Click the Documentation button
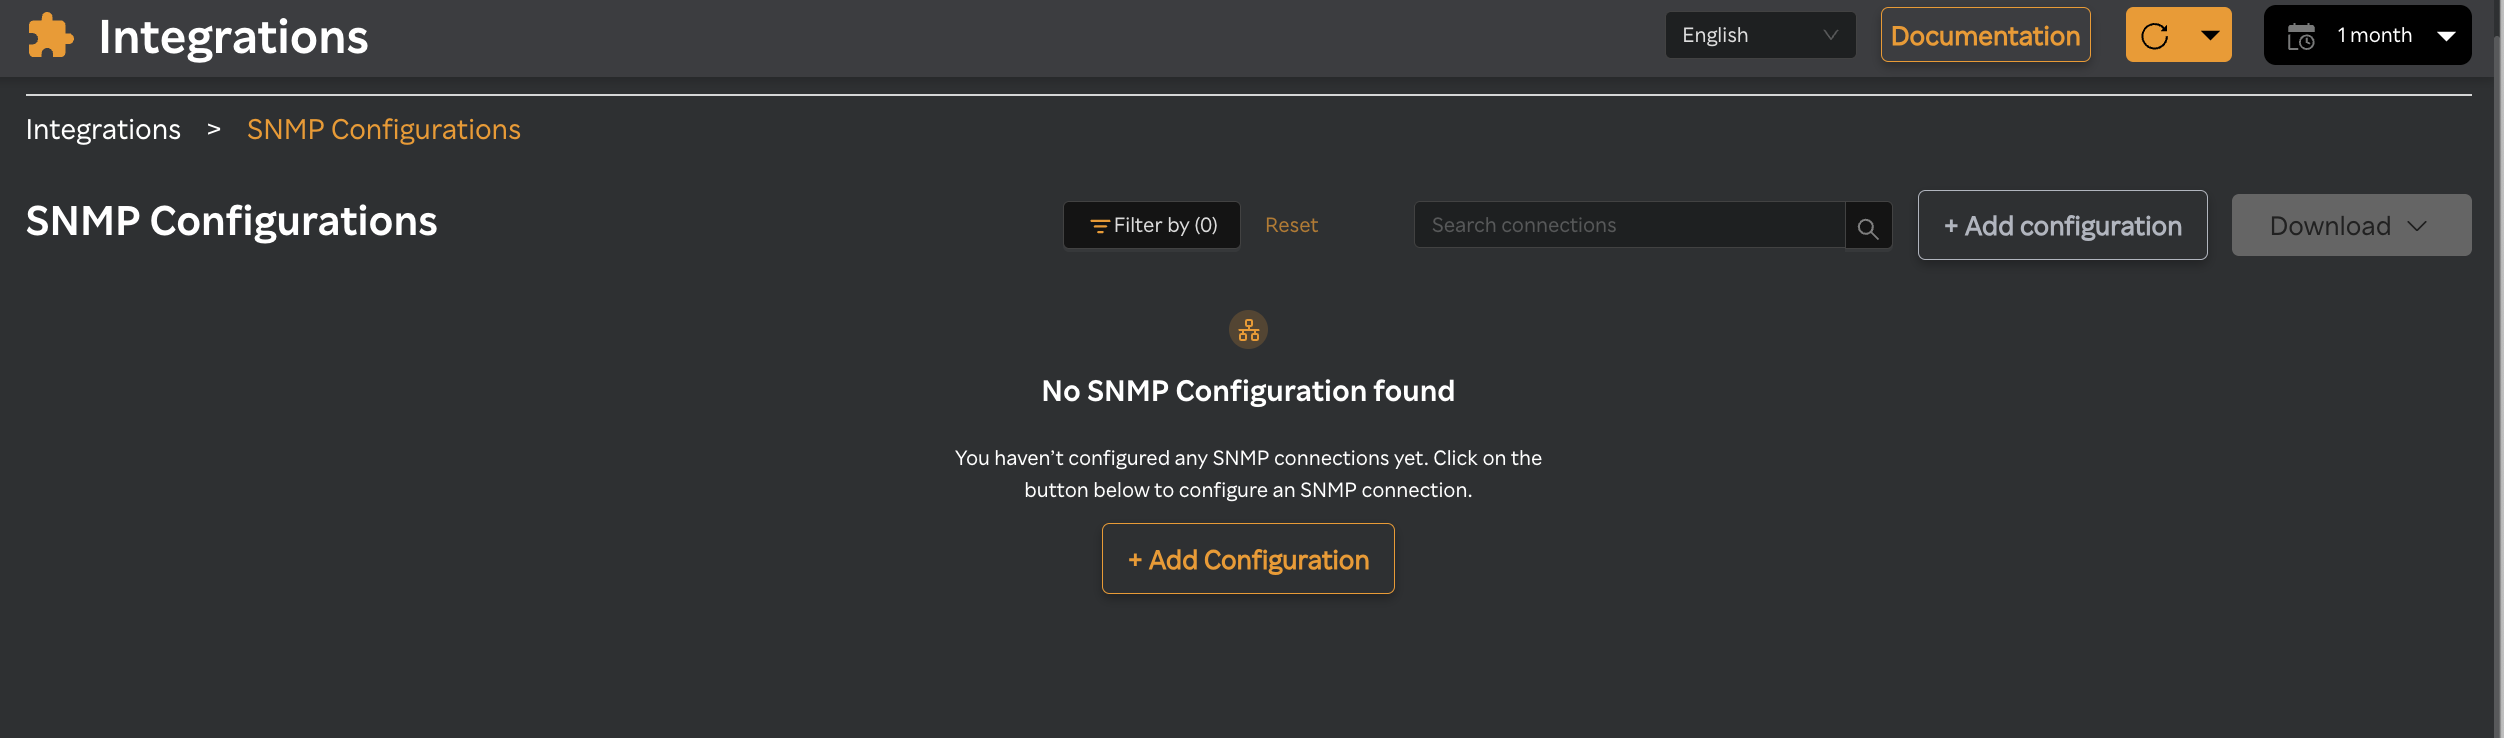 coord(1985,34)
